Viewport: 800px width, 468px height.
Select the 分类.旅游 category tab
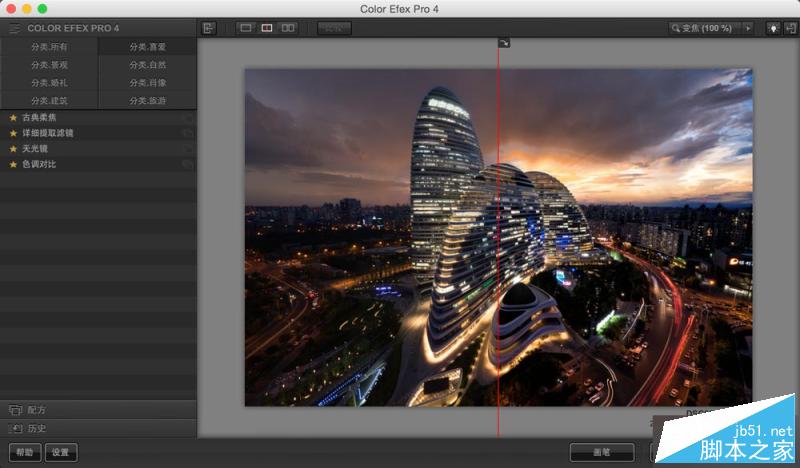point(147,101)
